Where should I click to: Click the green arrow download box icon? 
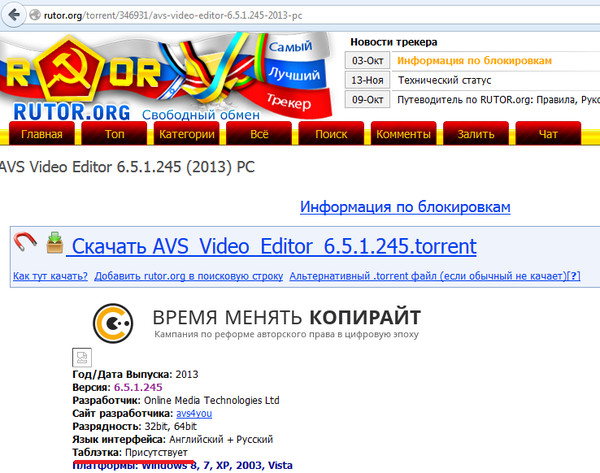click(55, 242)
